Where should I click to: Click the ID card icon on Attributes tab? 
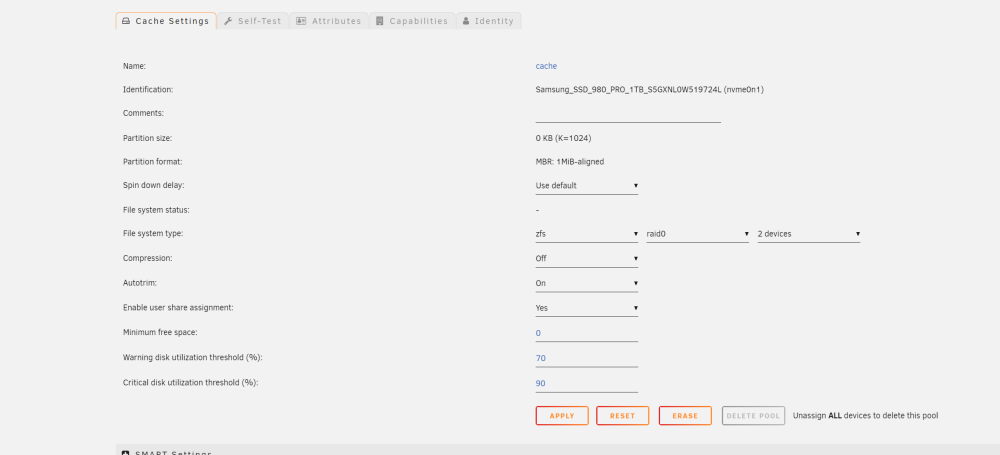[301, 21]
